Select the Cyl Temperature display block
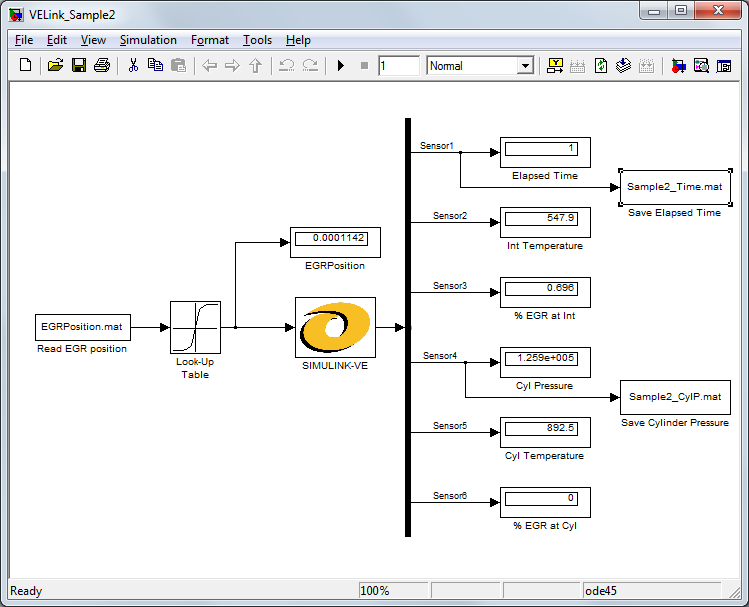This screenshot has height=607, width=749. (x=545, y=432)
